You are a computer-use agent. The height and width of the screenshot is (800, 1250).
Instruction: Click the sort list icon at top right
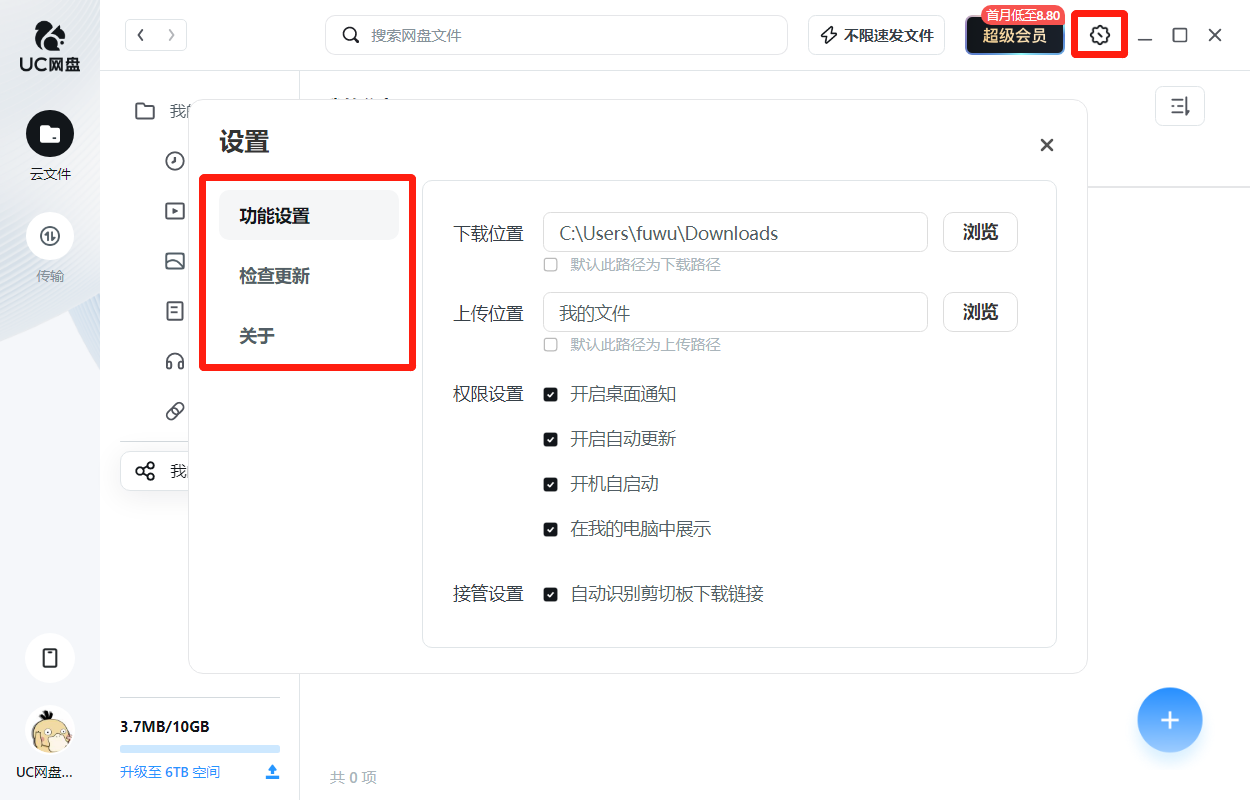coord(1179,106)
